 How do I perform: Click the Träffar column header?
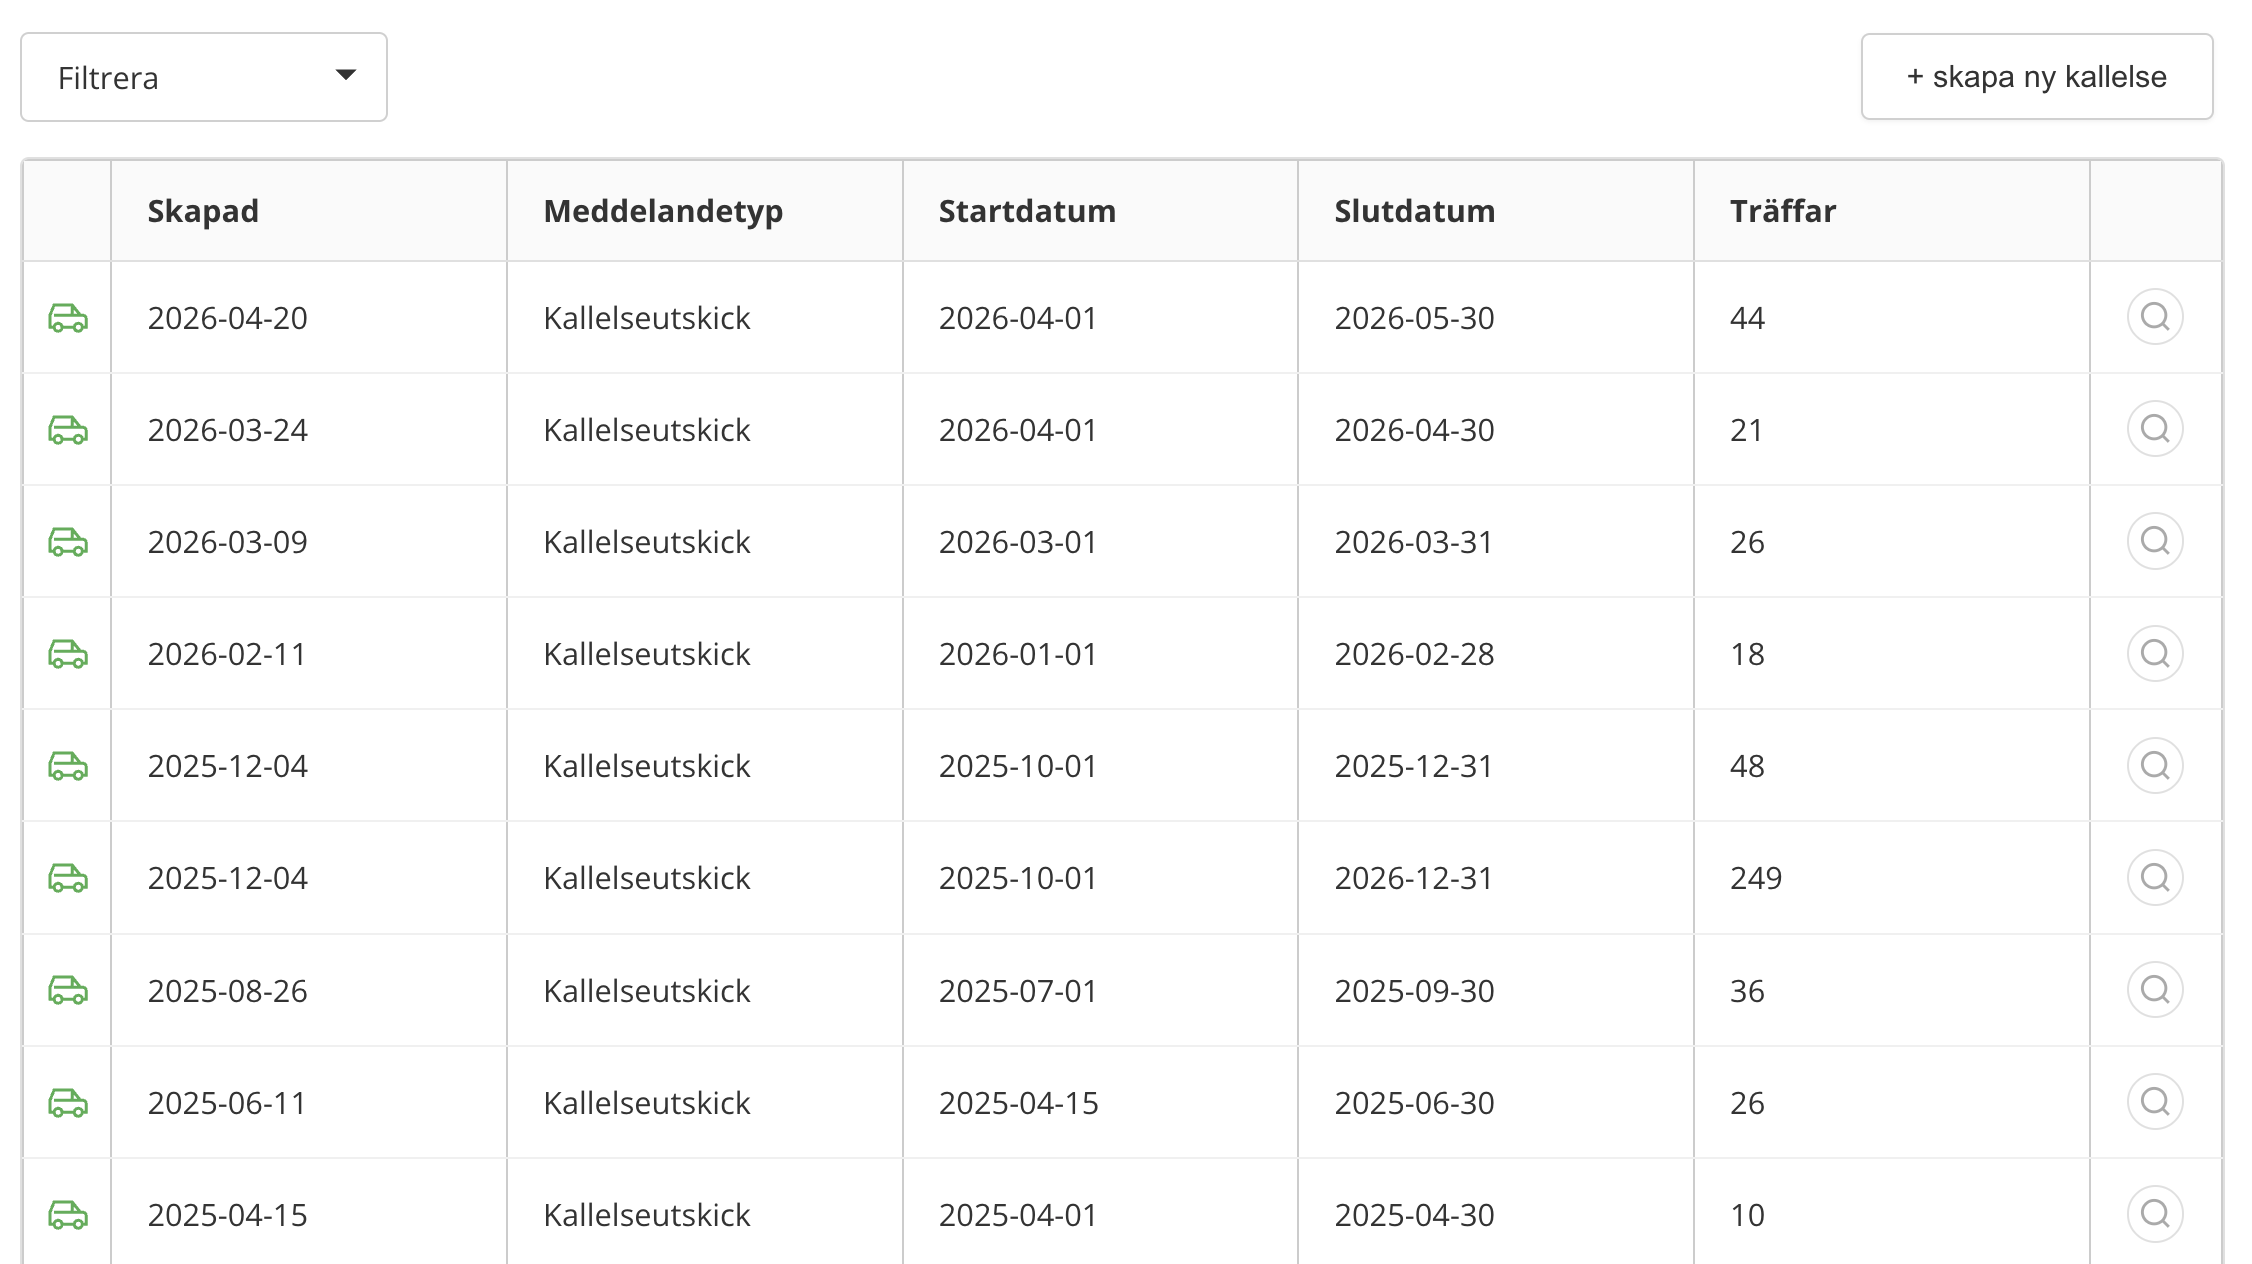coord(1783,211)
